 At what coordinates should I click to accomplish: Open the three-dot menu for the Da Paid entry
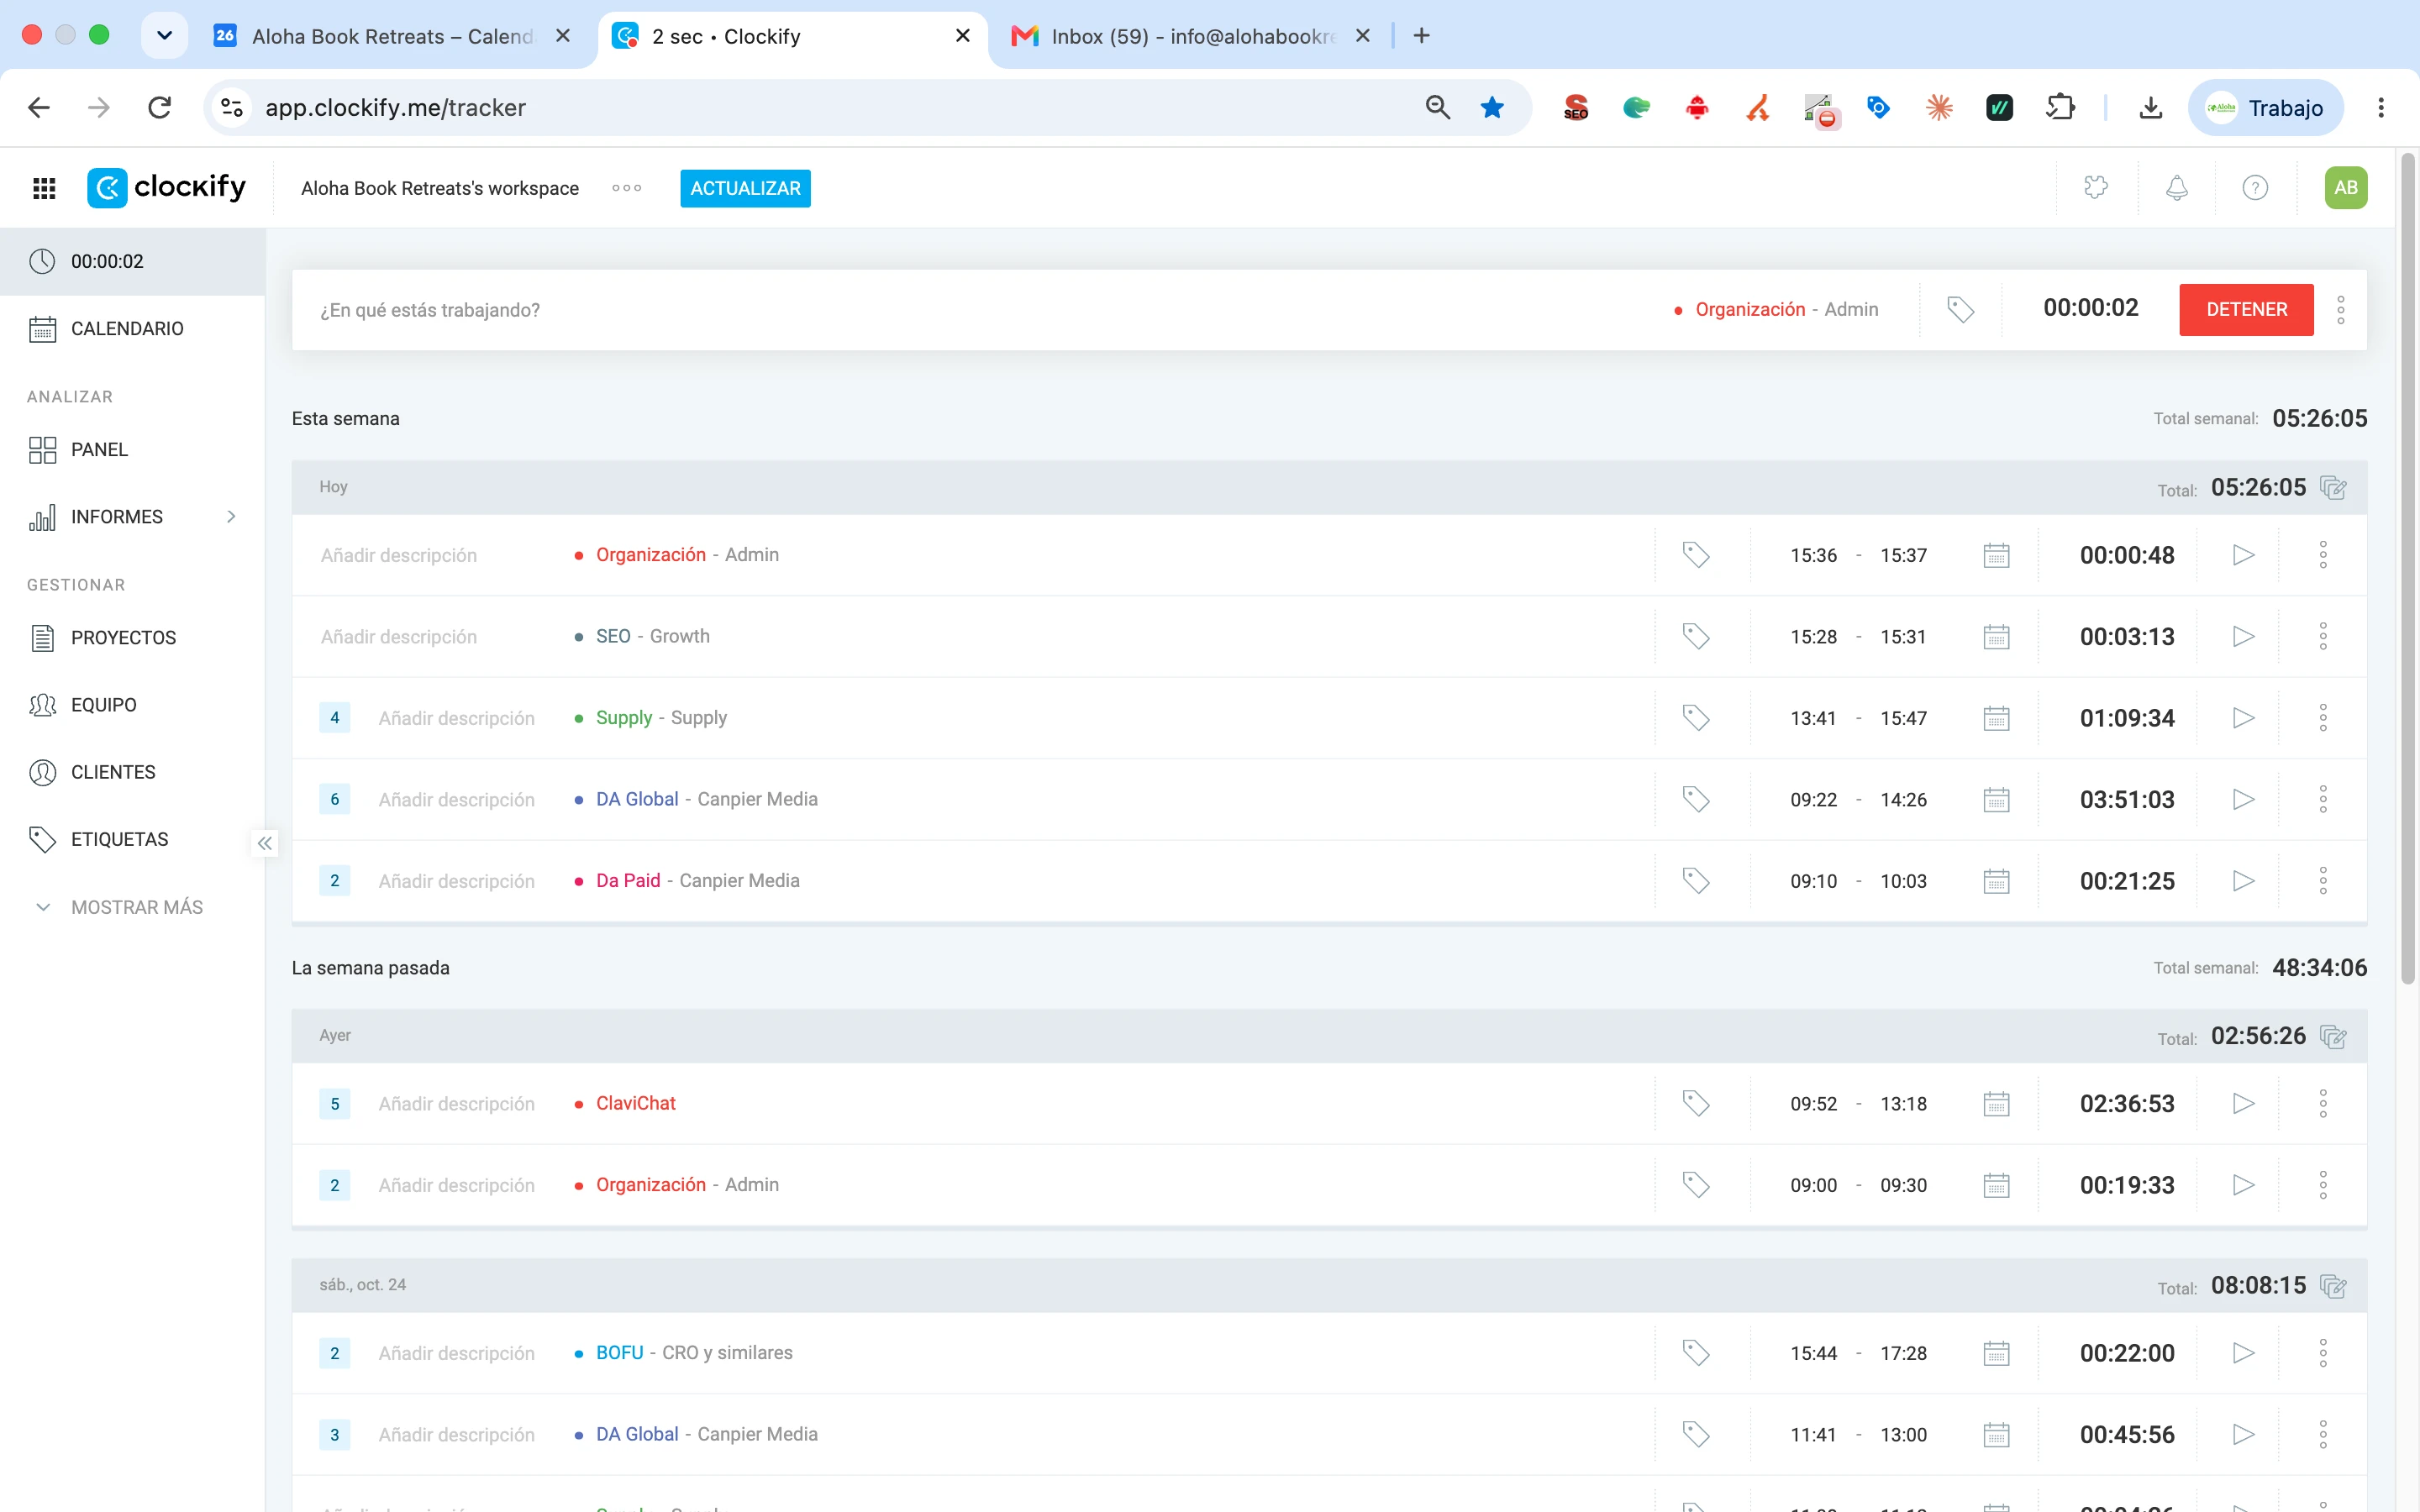point(2322,881)
